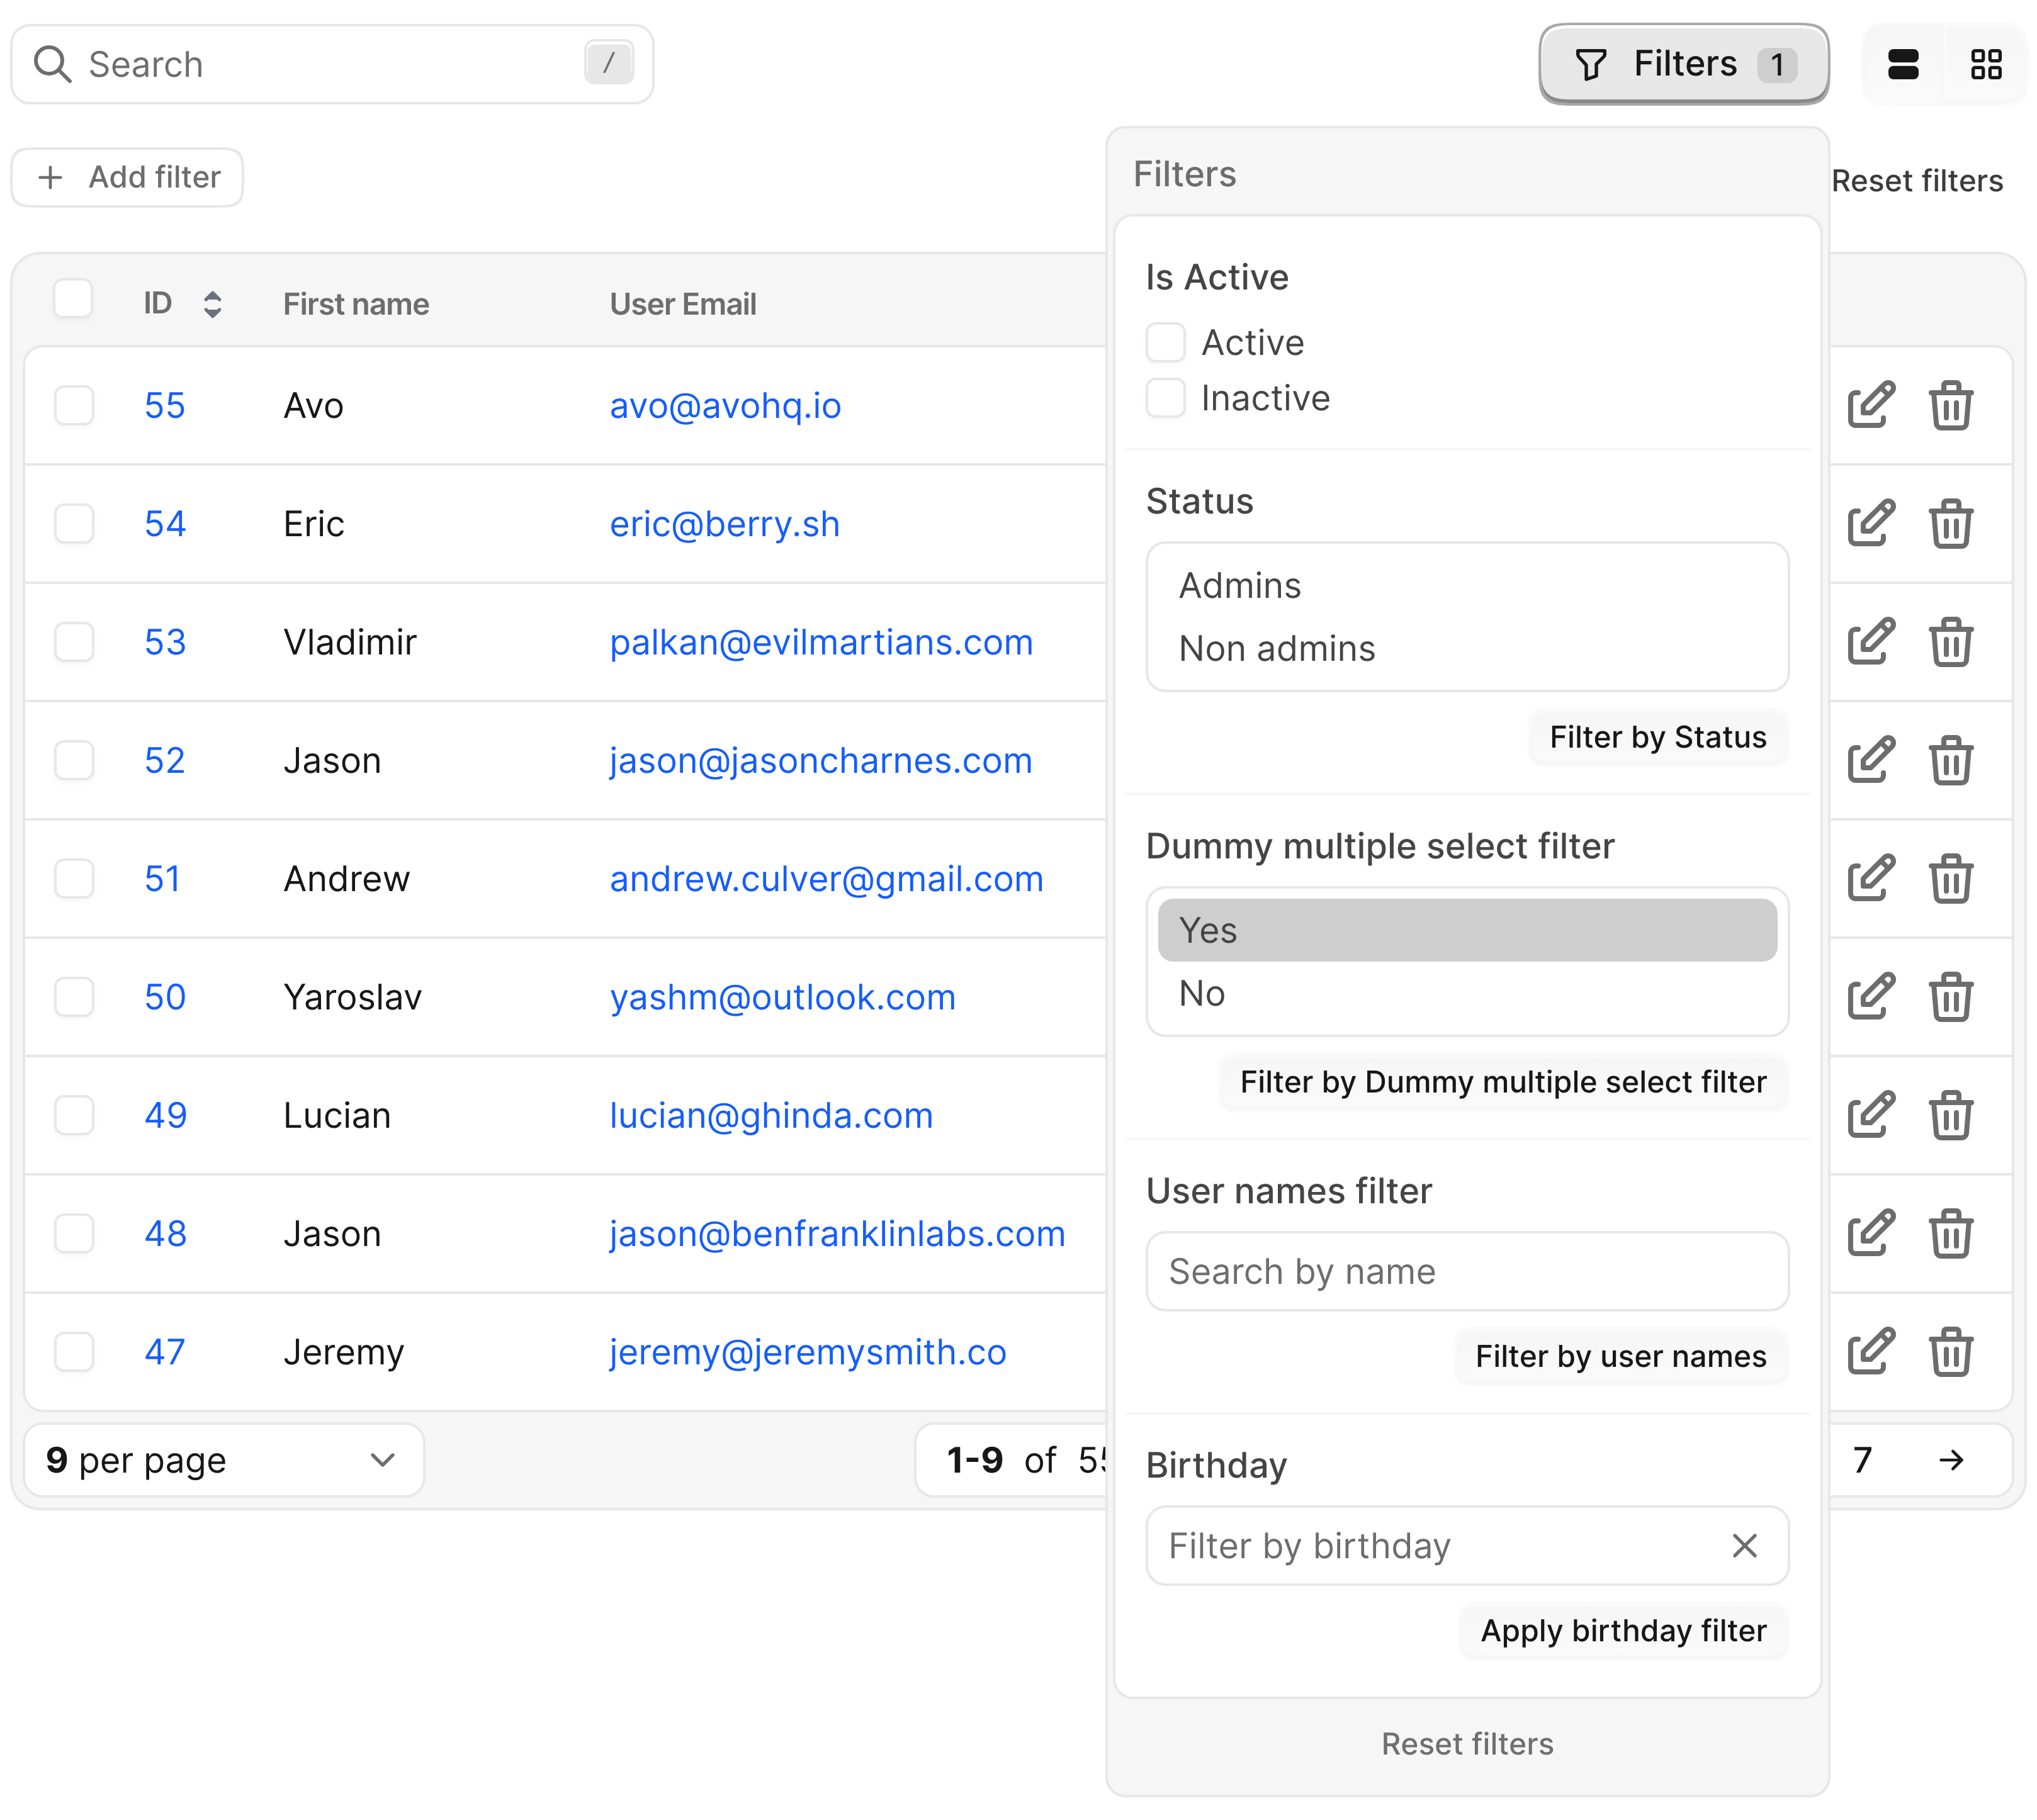Open user ID 55 link

click(x=165, y=405)
